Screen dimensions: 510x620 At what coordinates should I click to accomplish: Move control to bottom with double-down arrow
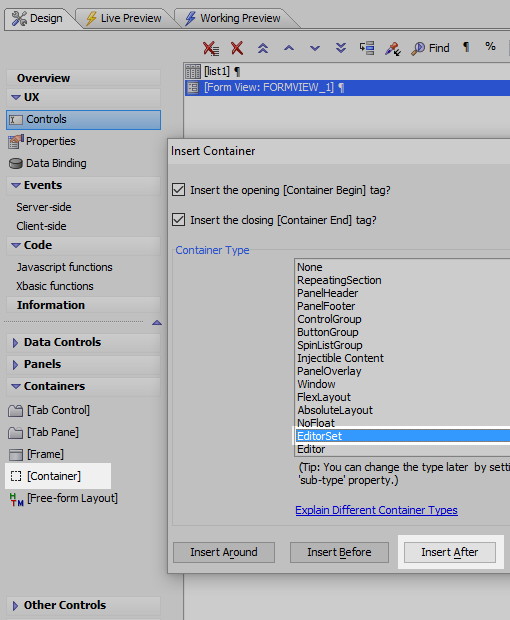[x=341, y=48]
